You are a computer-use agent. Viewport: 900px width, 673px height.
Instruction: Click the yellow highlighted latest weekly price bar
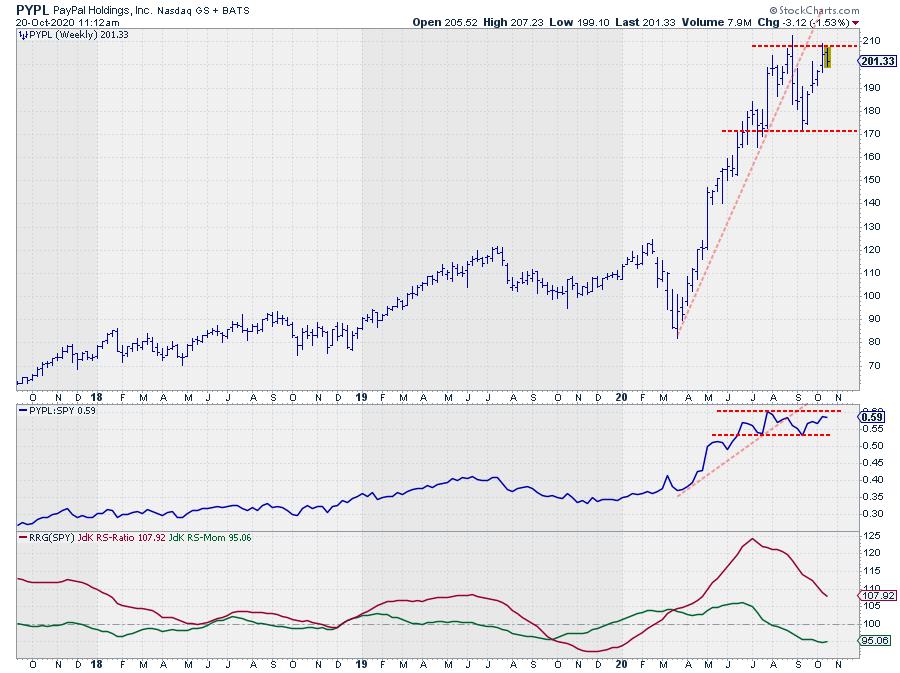(x=827, y=57)
